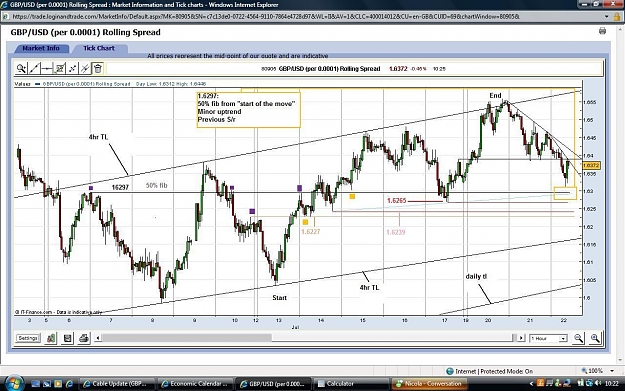Click the system clock 10:22
This screenshot has width=625, height=391.
[613, 383]
